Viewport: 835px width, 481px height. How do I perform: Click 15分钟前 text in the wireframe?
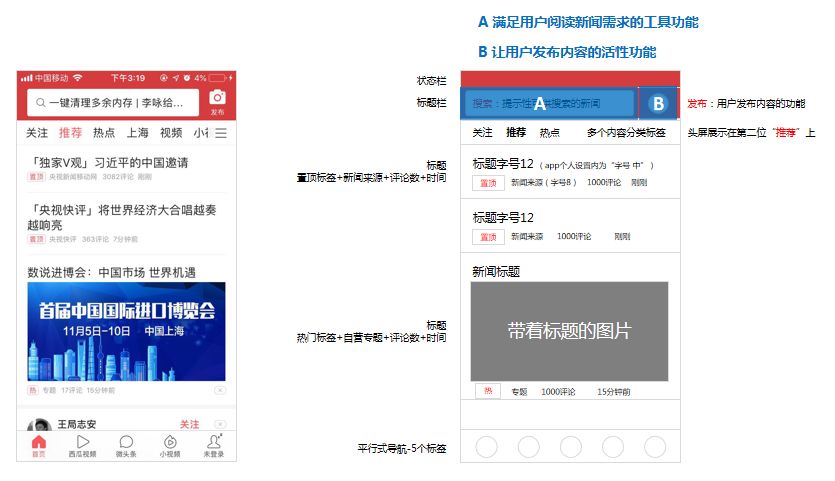(x=613, y=392)
